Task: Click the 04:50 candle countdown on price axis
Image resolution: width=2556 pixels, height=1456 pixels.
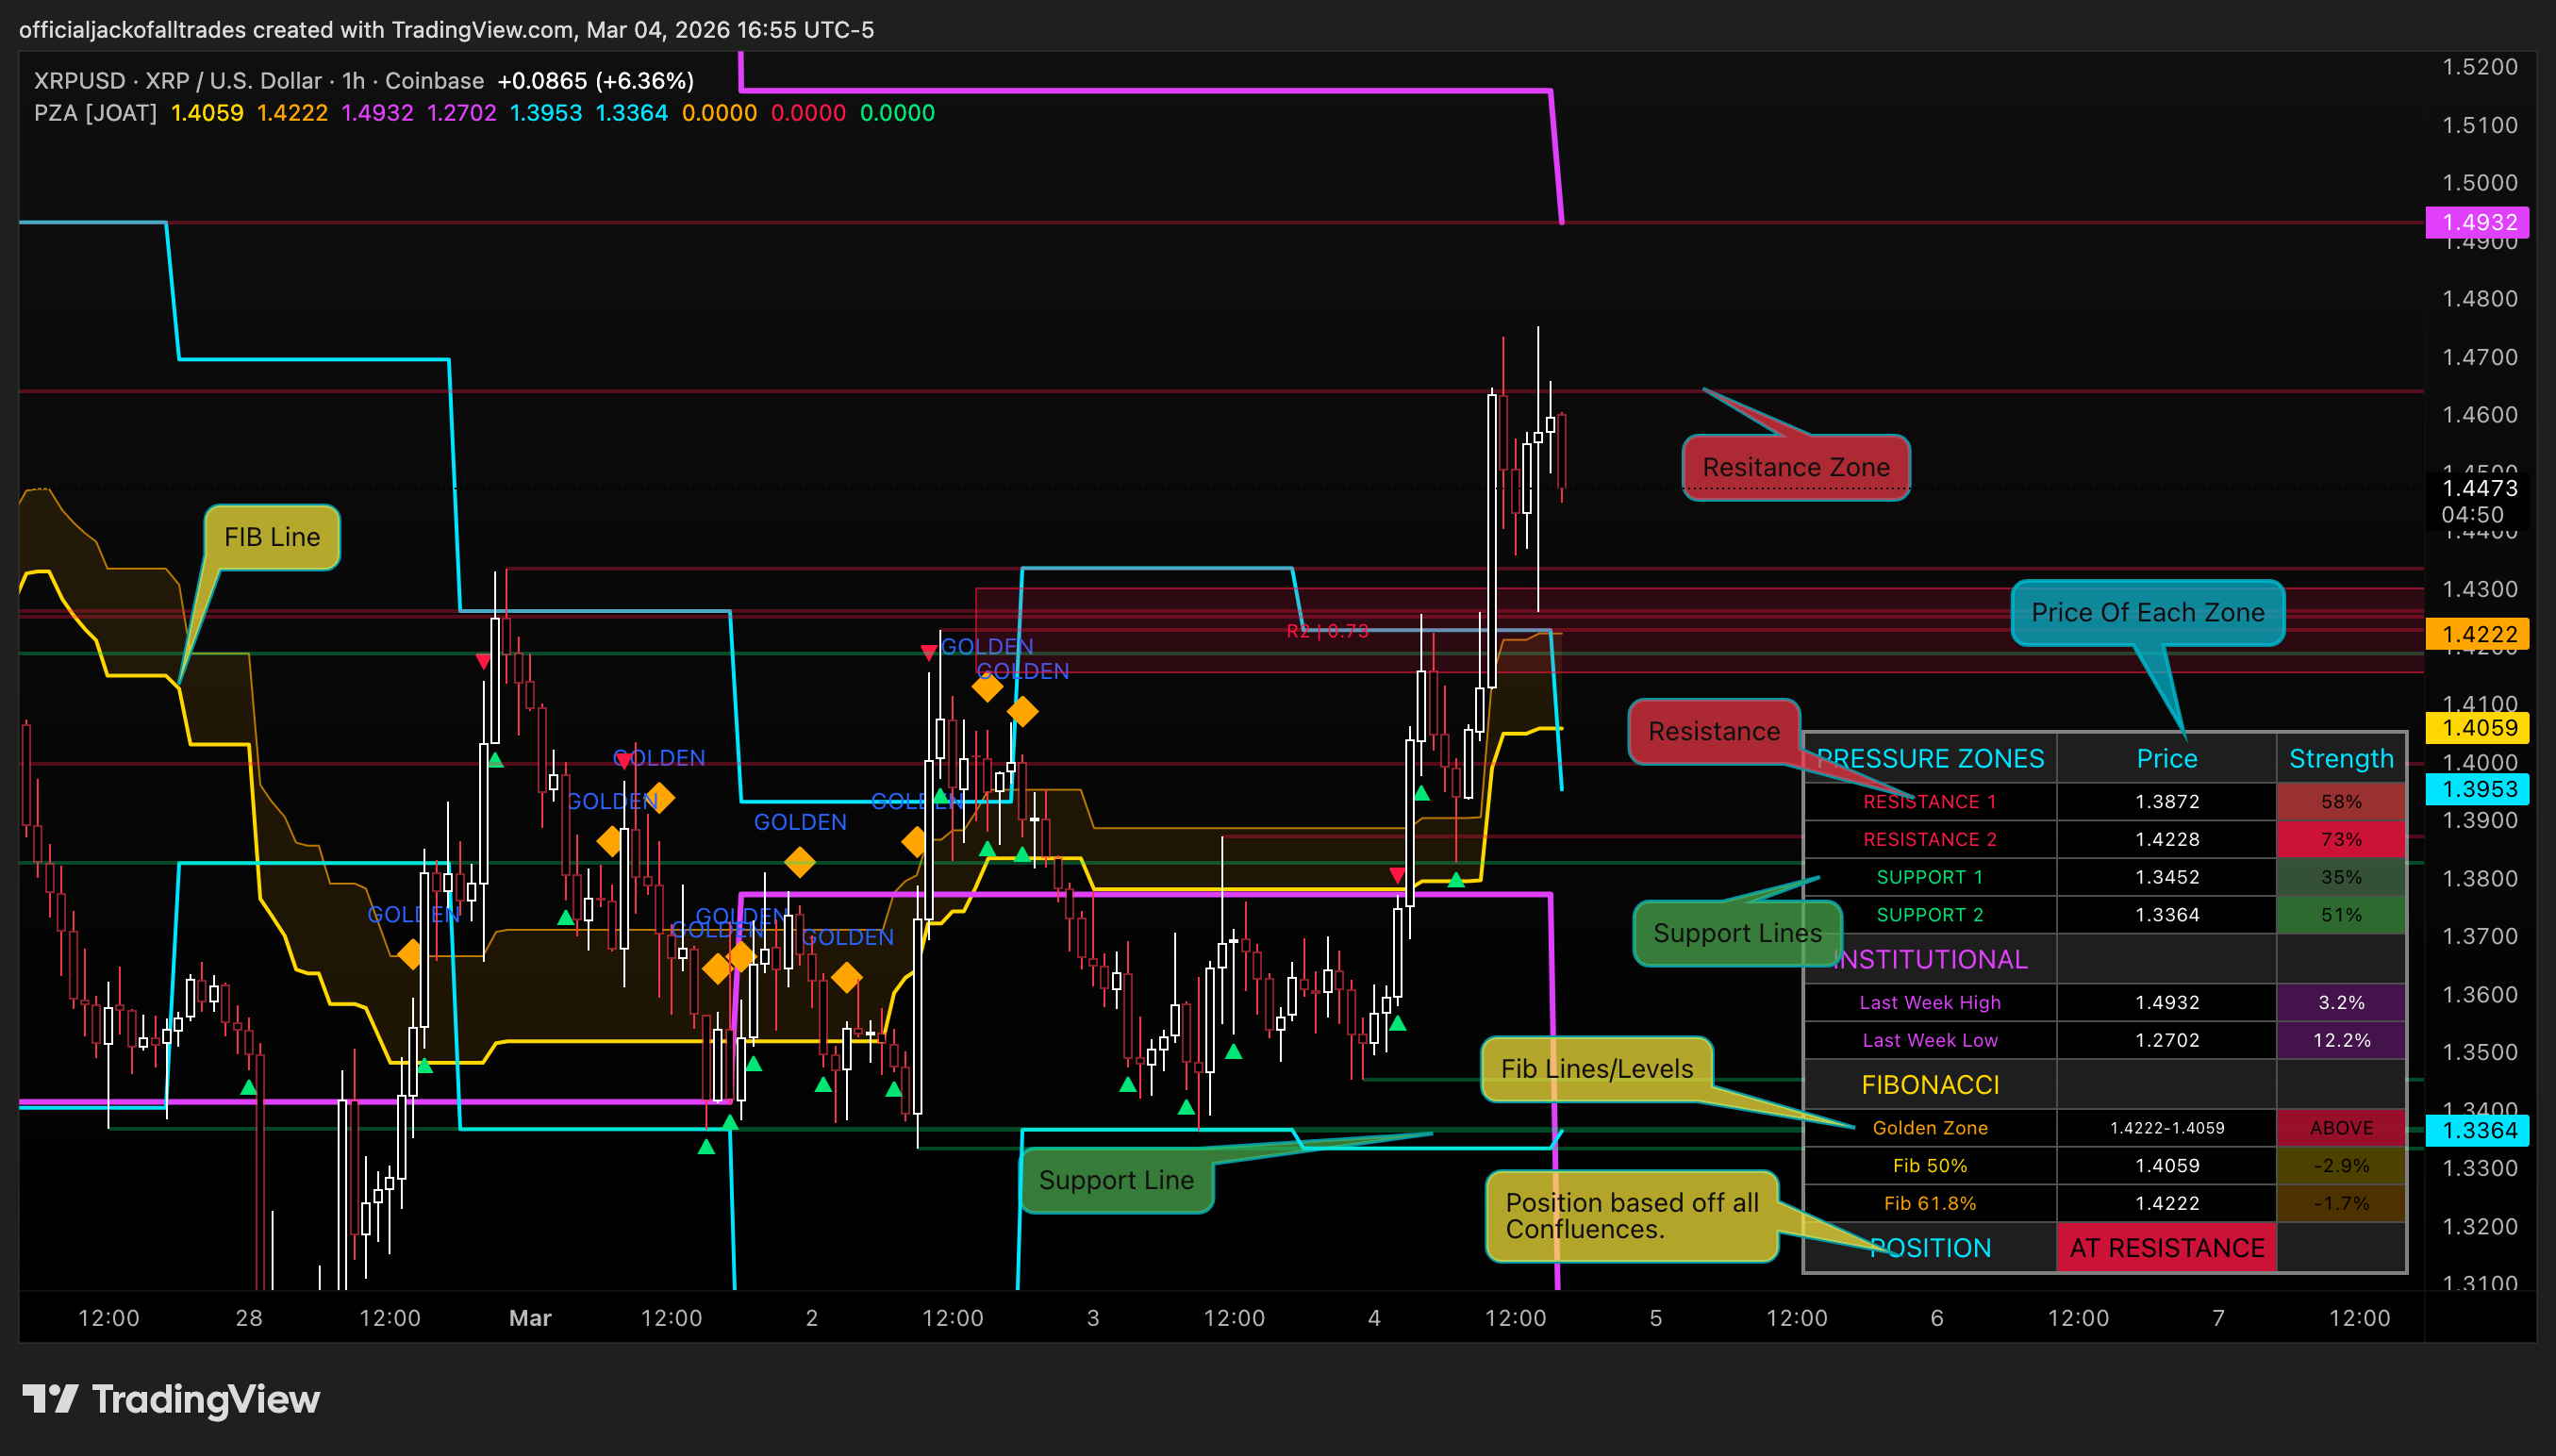Action: 2472,515
